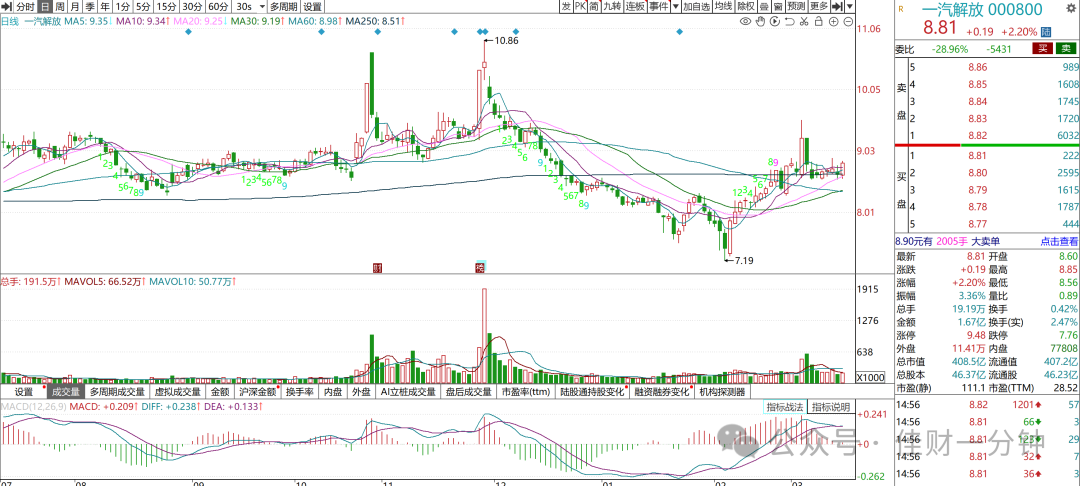Screen dimensions: 1080x486
Task: Click the 叠 overlay icon
Action: pyautogui.click(x=765, y=6)
